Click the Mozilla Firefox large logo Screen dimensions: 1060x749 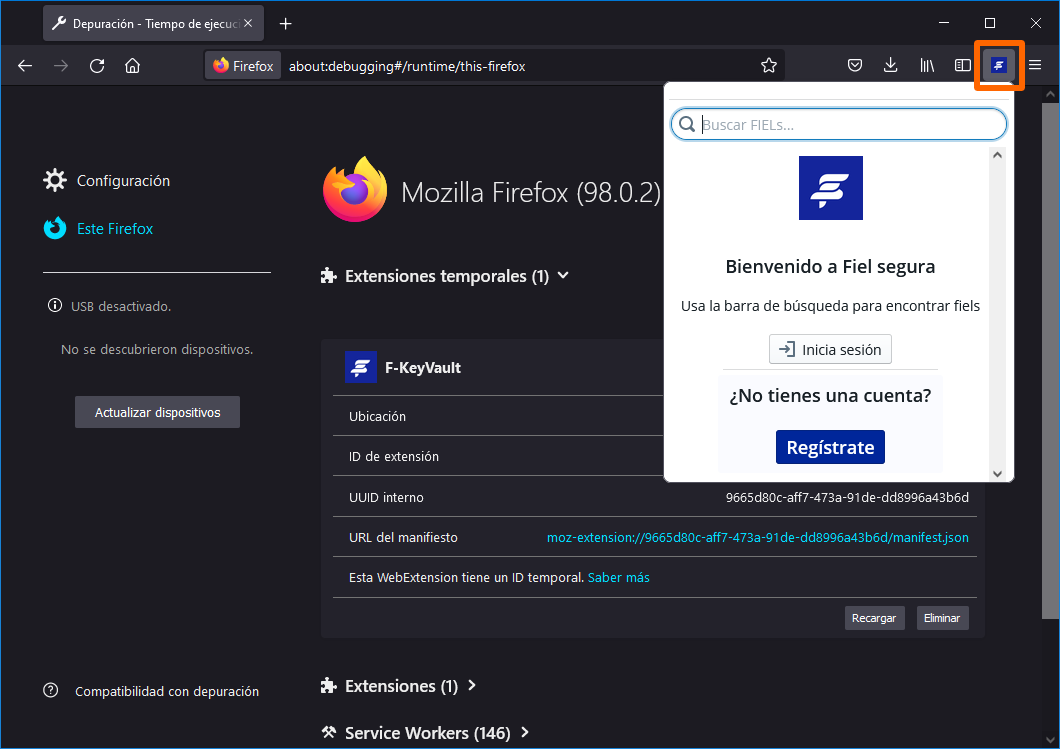355,189
